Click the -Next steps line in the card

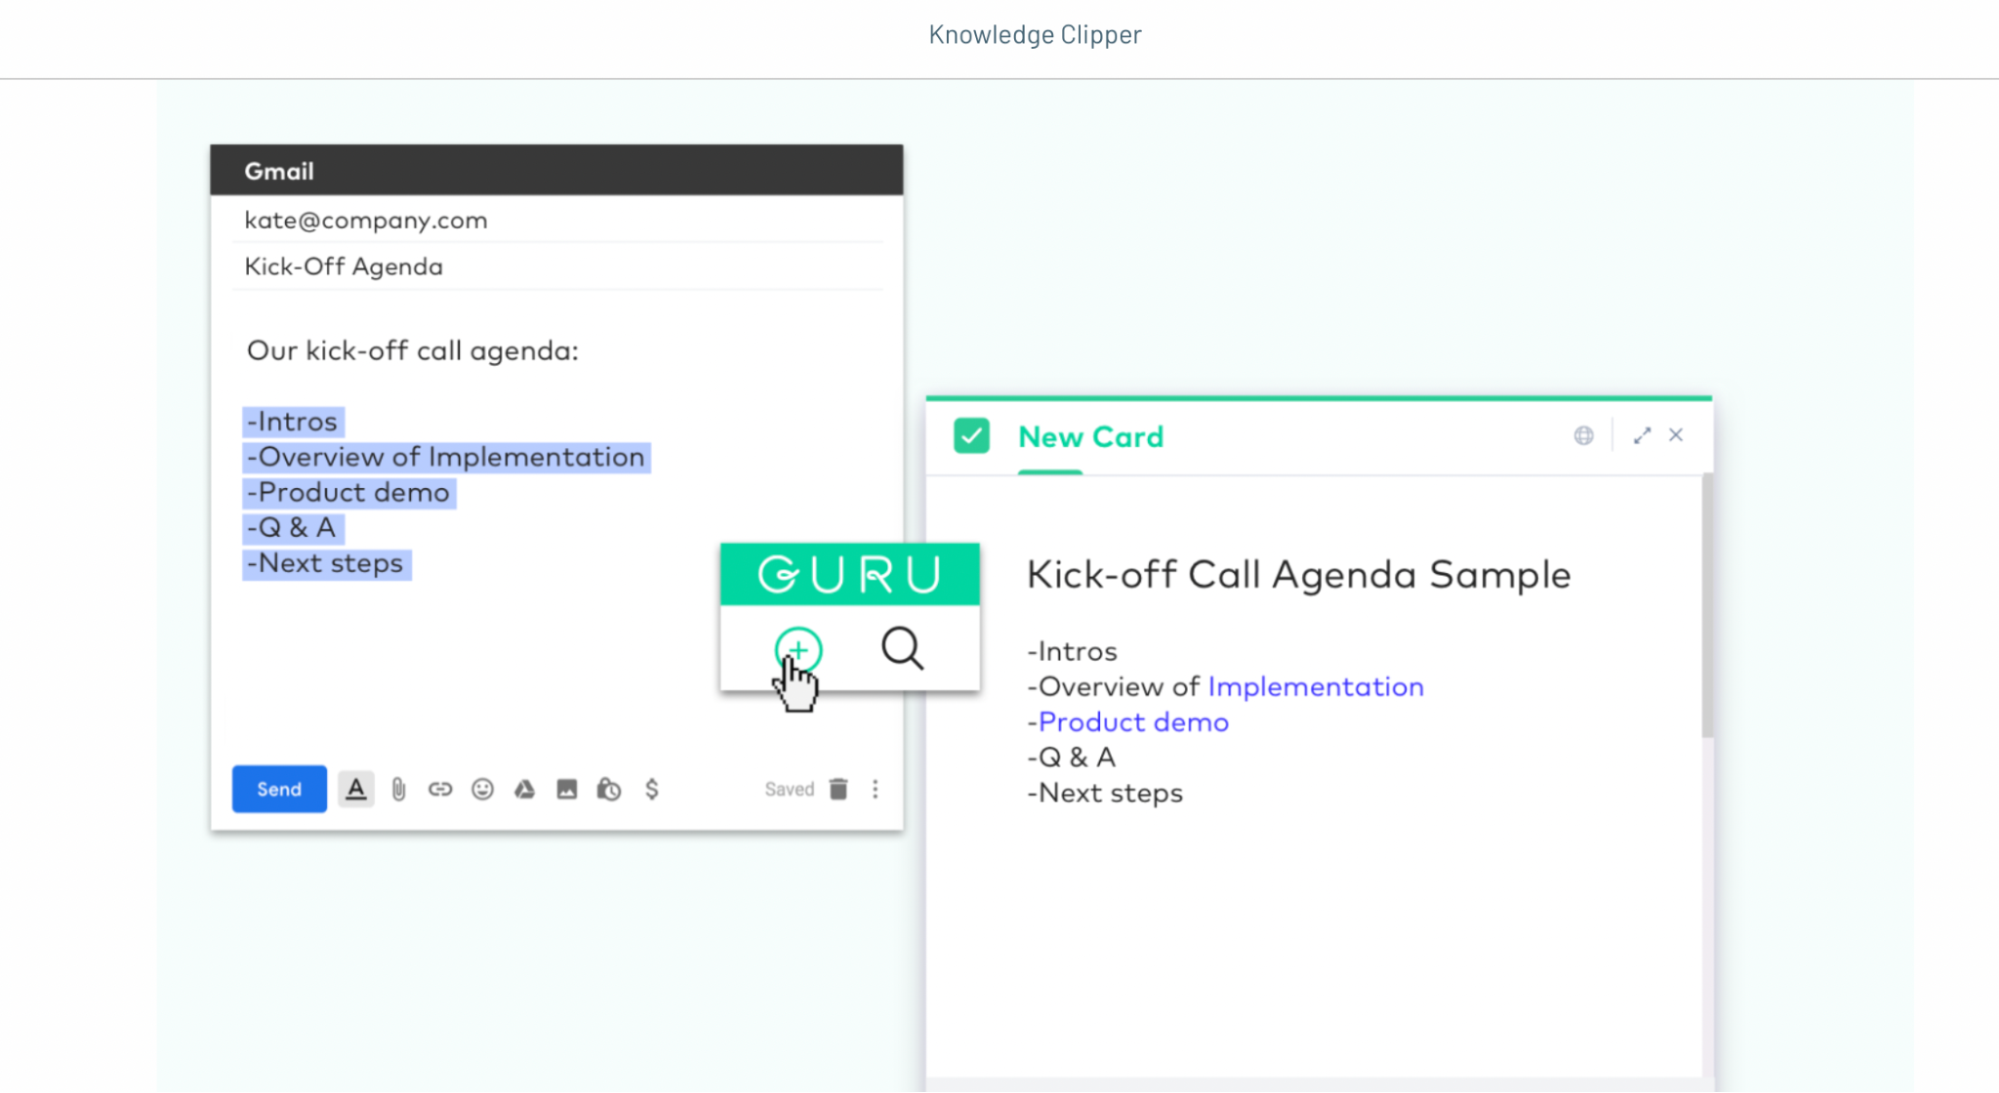click(1105, 794)
